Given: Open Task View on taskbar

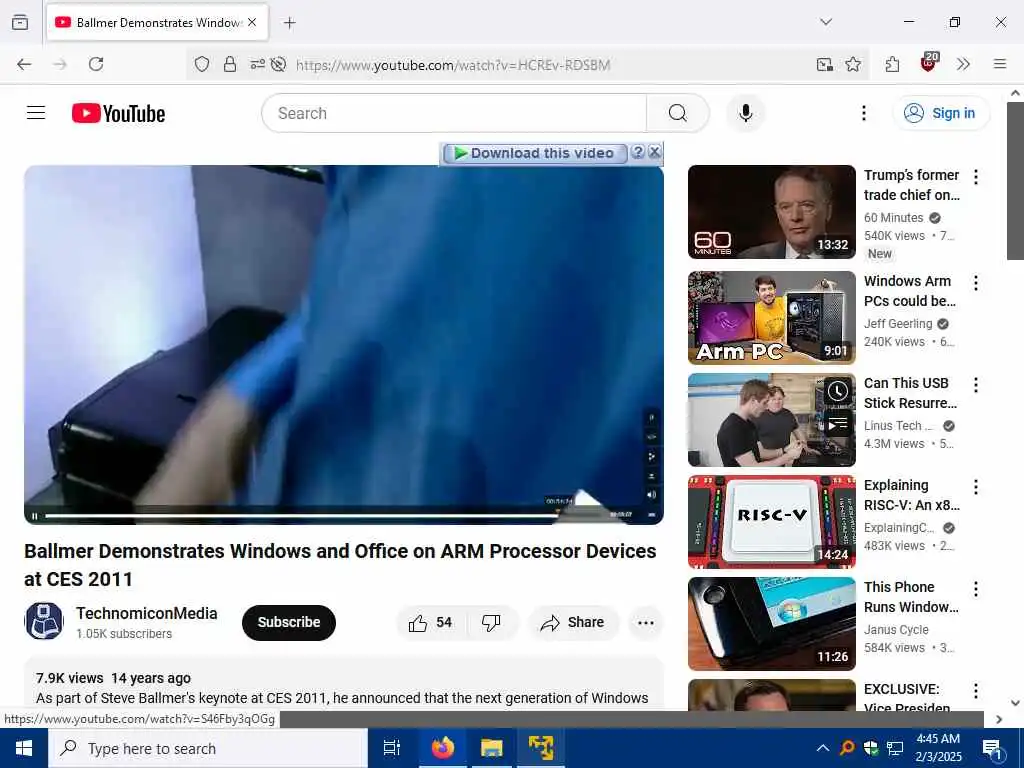Looking at the screenshot, I should [x=392, y=748].
